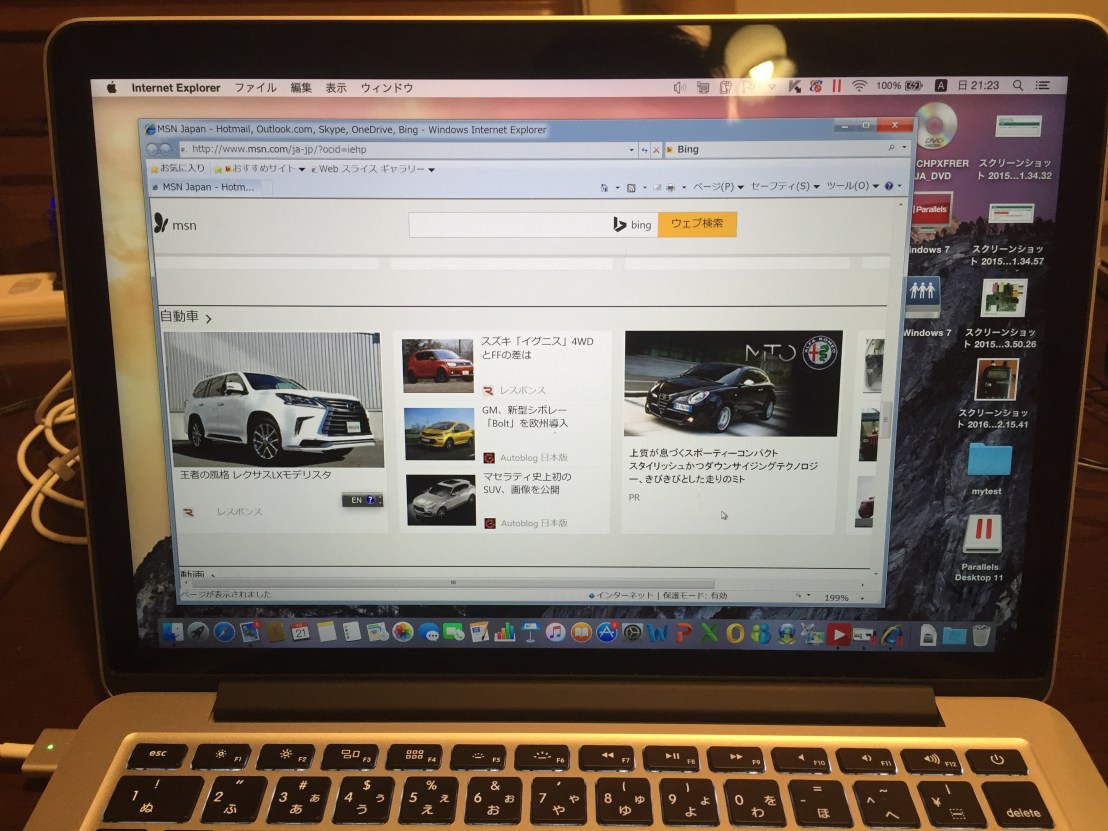
Task: Open Safari from the Dock
Action: point(223,632)
